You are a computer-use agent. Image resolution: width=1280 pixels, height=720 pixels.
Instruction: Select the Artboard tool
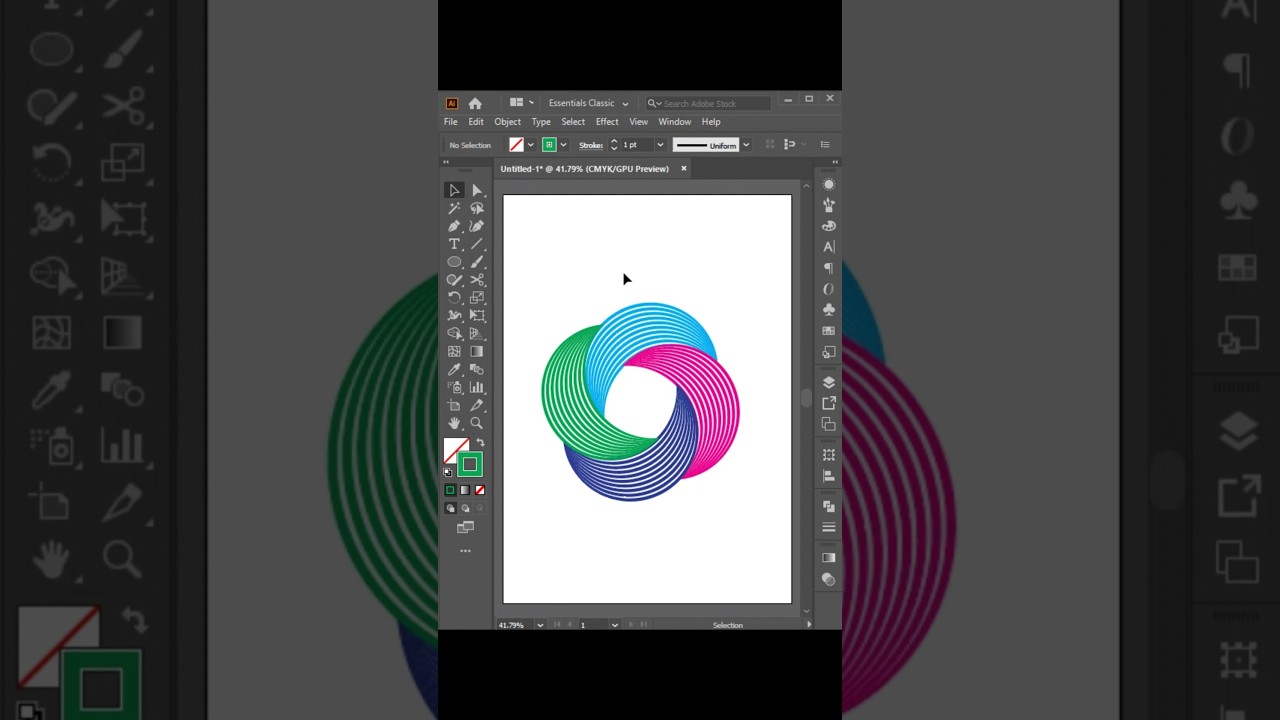454,406
